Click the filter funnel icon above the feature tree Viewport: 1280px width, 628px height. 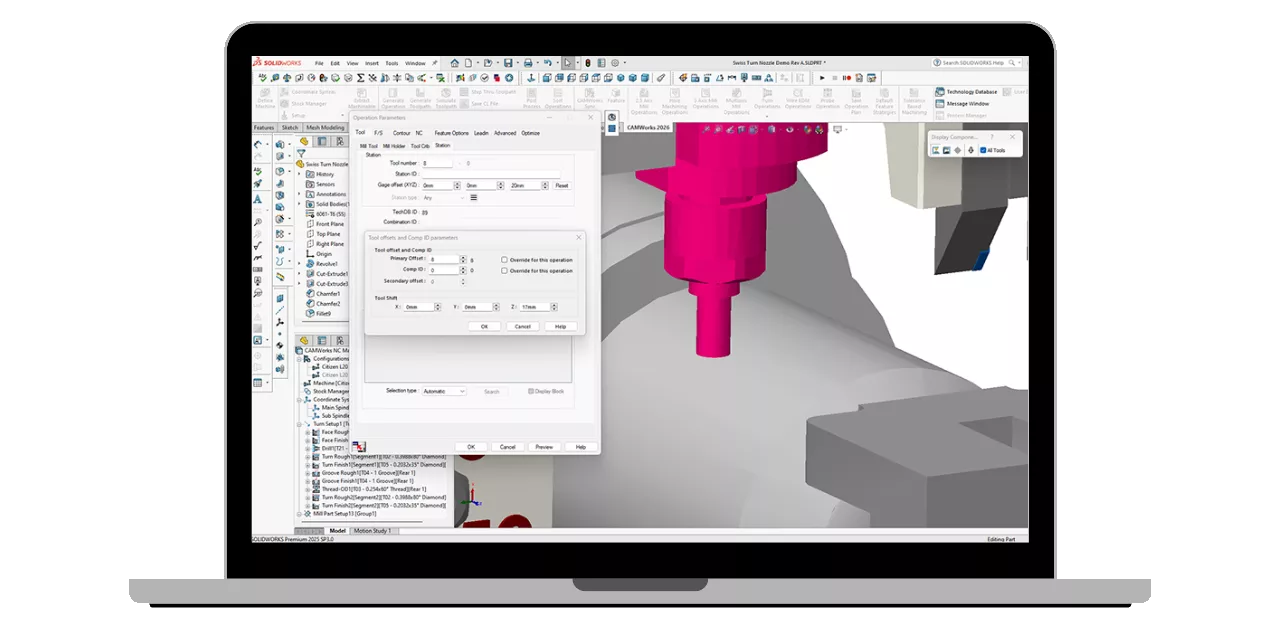point(301,153)
